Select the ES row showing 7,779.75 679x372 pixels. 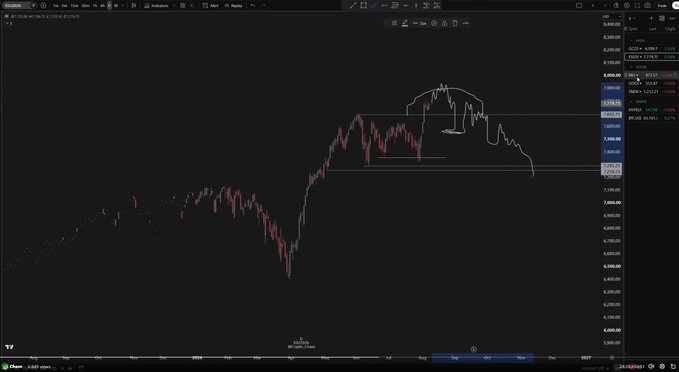pos(652,57)
